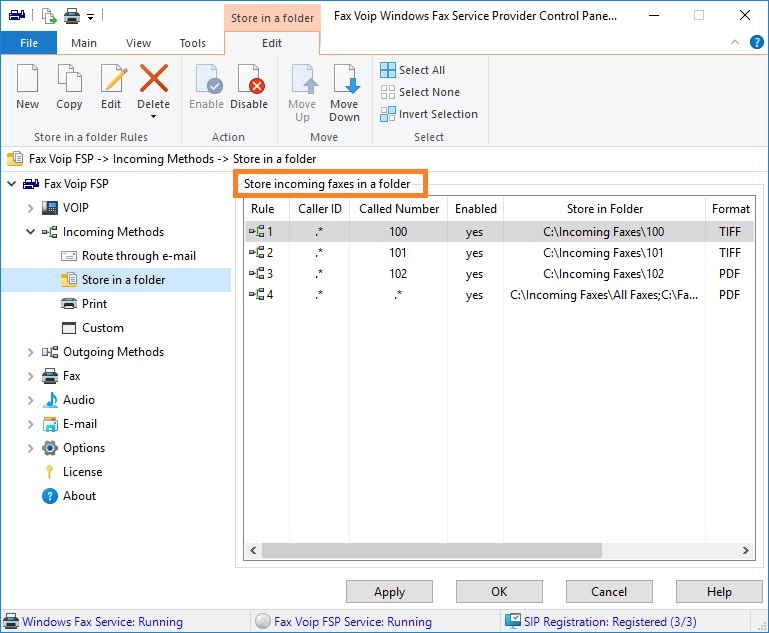Select rule 2 row icon
This screenshot has height=633, width=769.
click(x=256, y=253)
